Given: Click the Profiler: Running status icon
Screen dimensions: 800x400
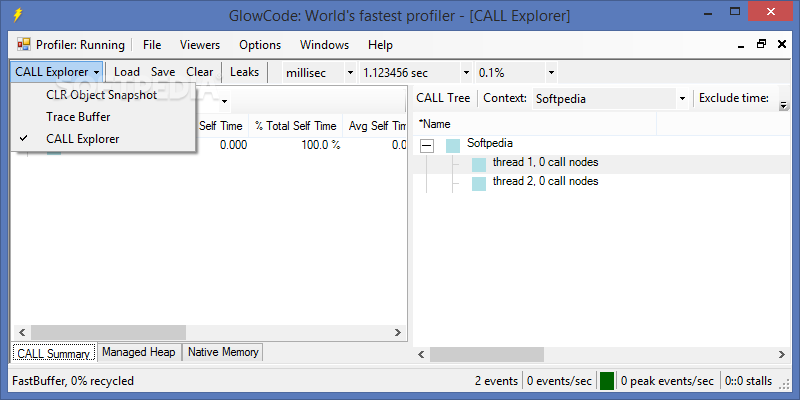Looking at the screenshot, I should [x=23, y=45].
